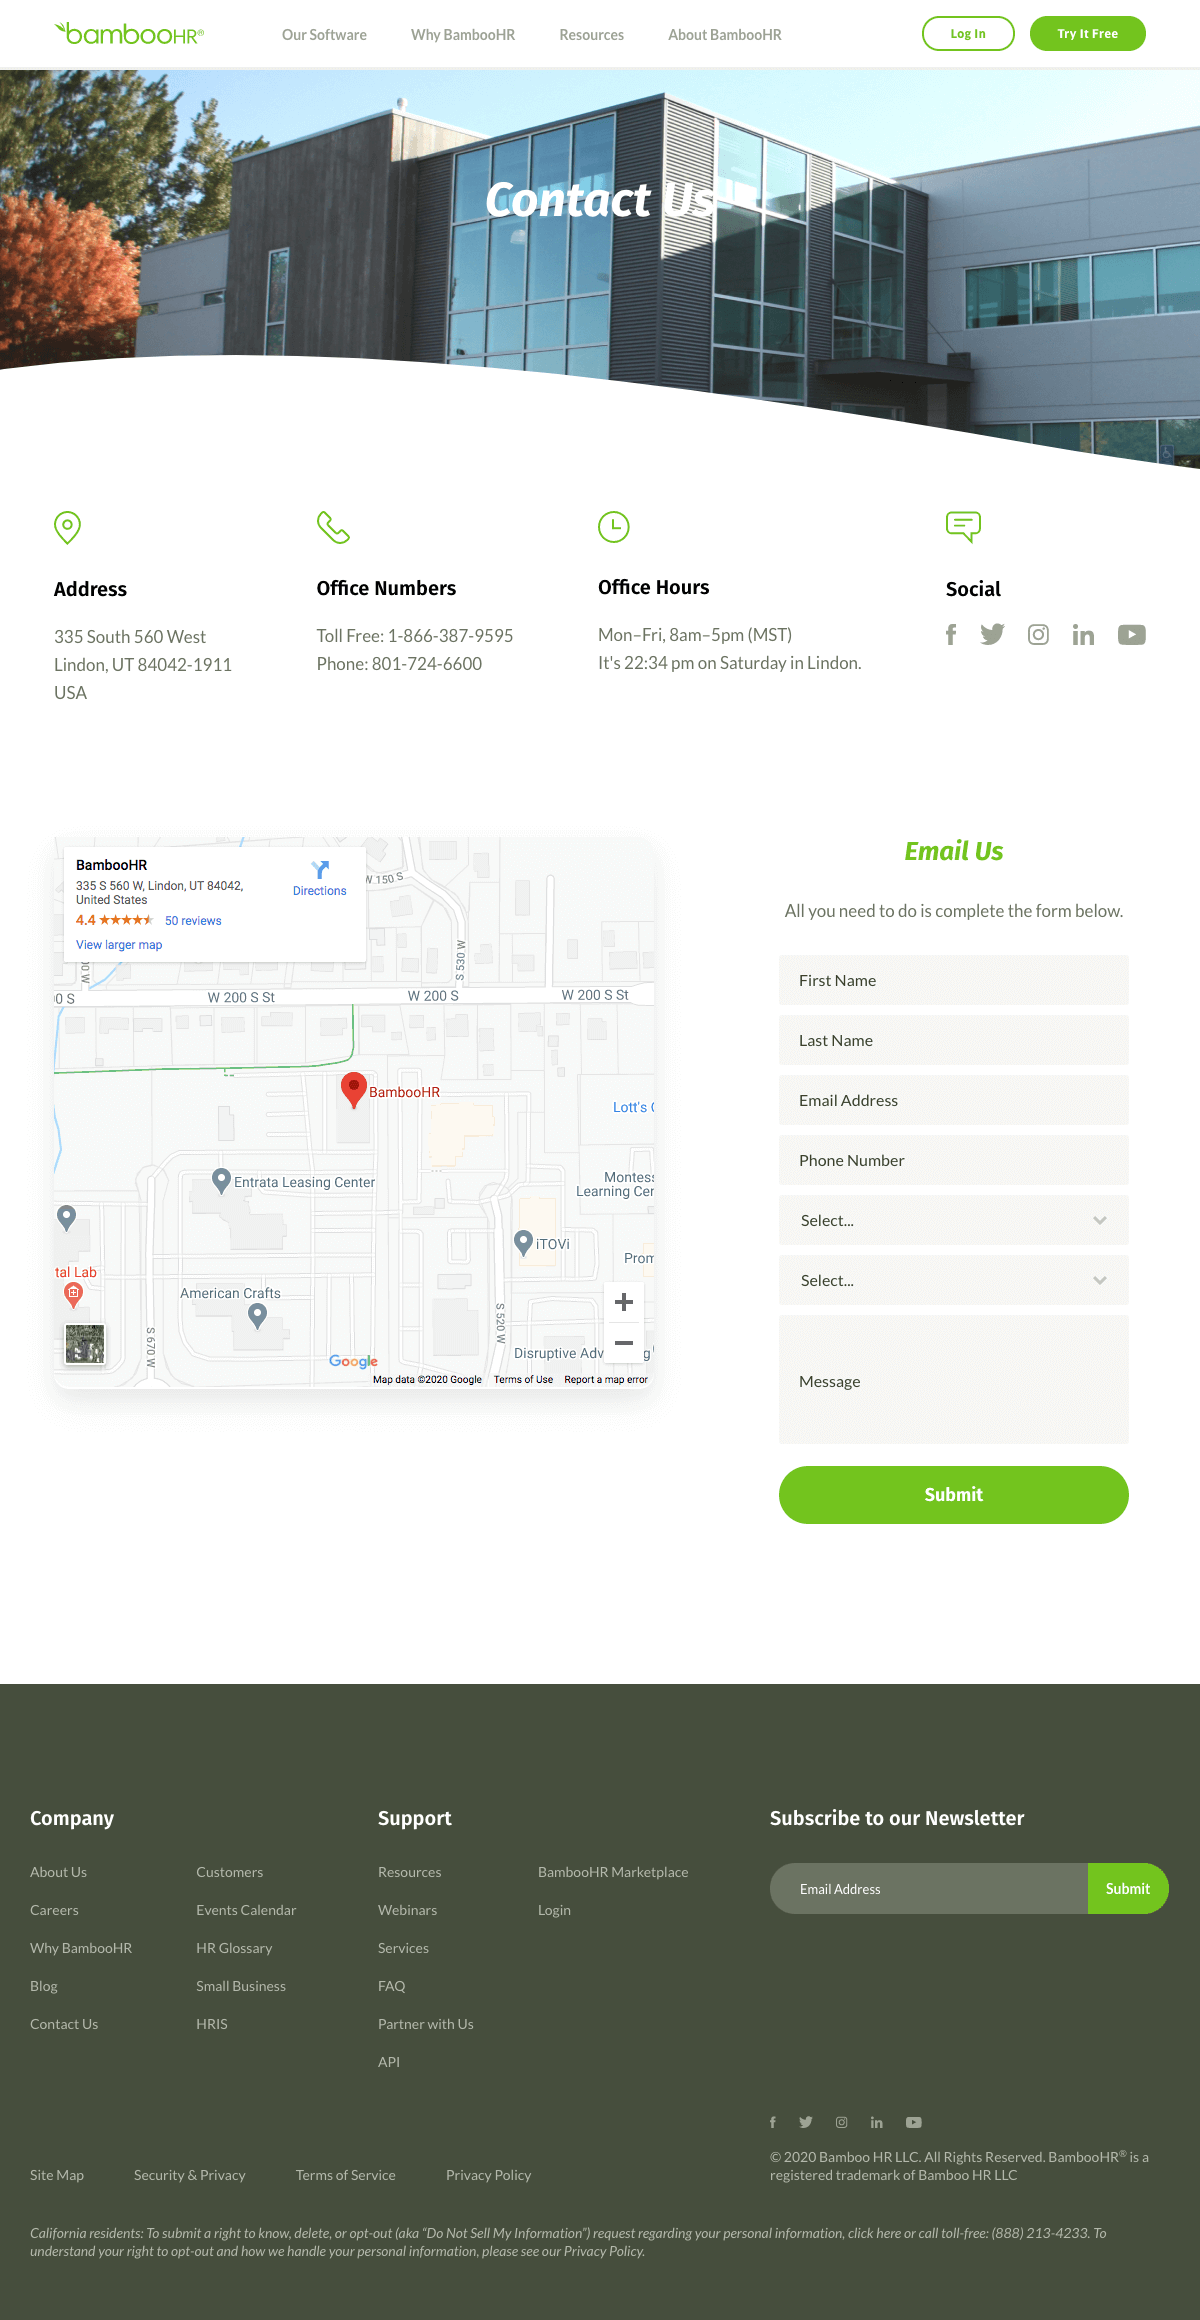
Task: Open About BambooHR menu
Action: tap(725, 35)
